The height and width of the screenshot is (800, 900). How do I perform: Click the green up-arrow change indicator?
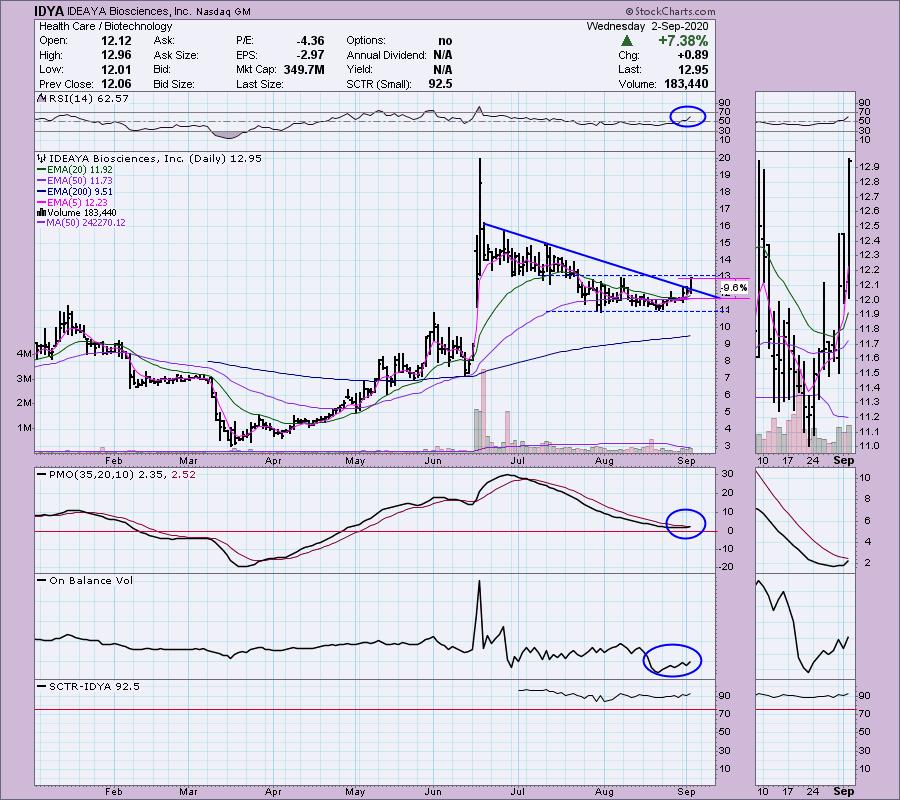tap(627, 41)
